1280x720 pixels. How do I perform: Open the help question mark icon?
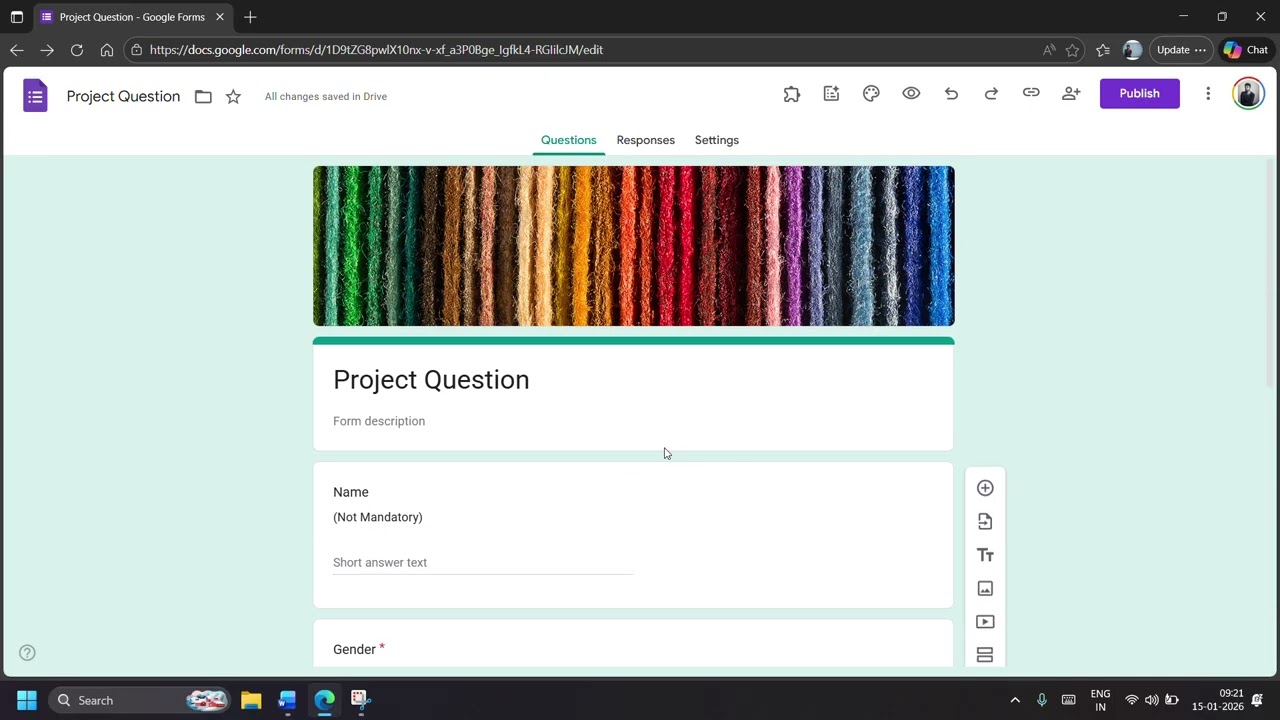click(27, 652)
